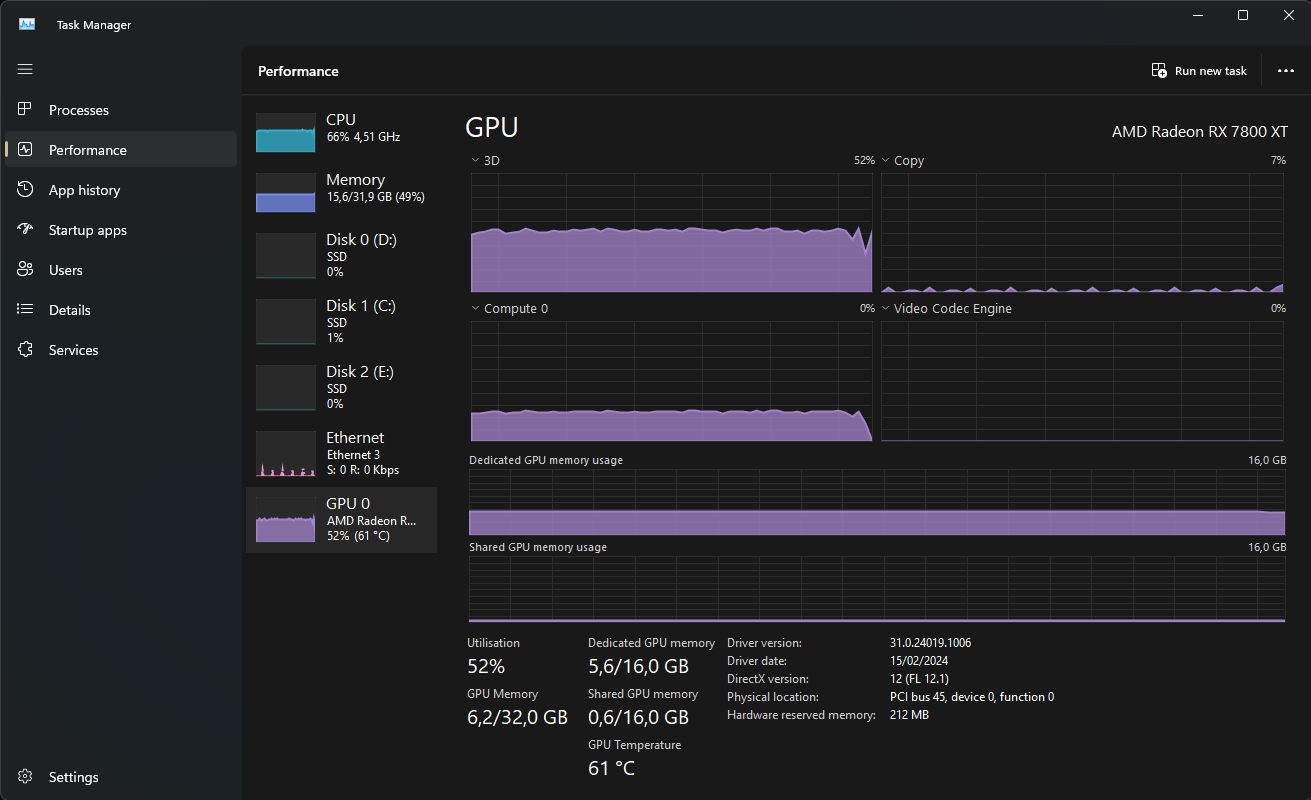Image resolution: width=1311 pixels, height=800 pixels.
Task: Click the Startup apps gauge icon
Action: (26, 230)
